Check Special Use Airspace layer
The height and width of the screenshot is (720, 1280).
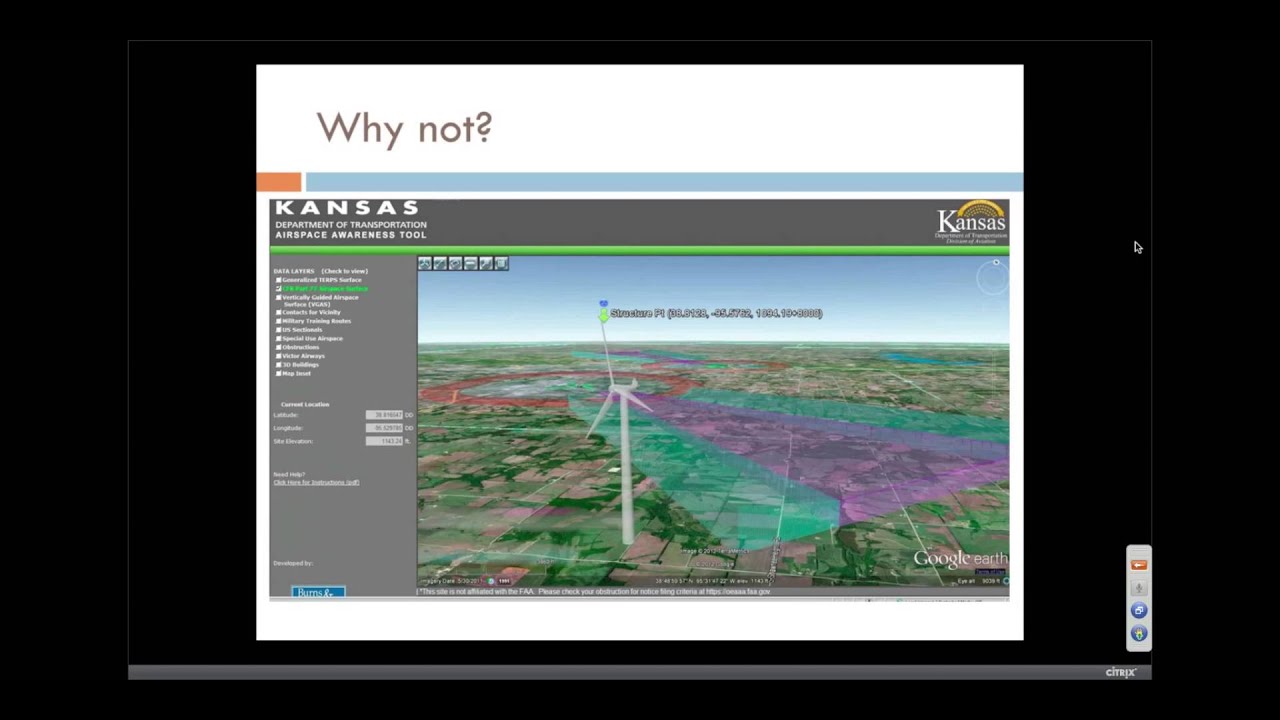coord(279,338)
